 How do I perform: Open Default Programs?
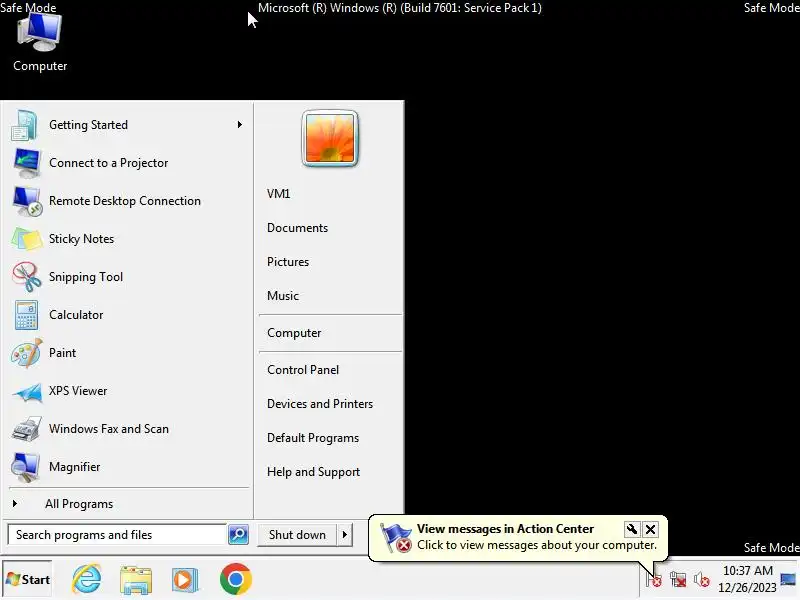[x=313, y=438]
